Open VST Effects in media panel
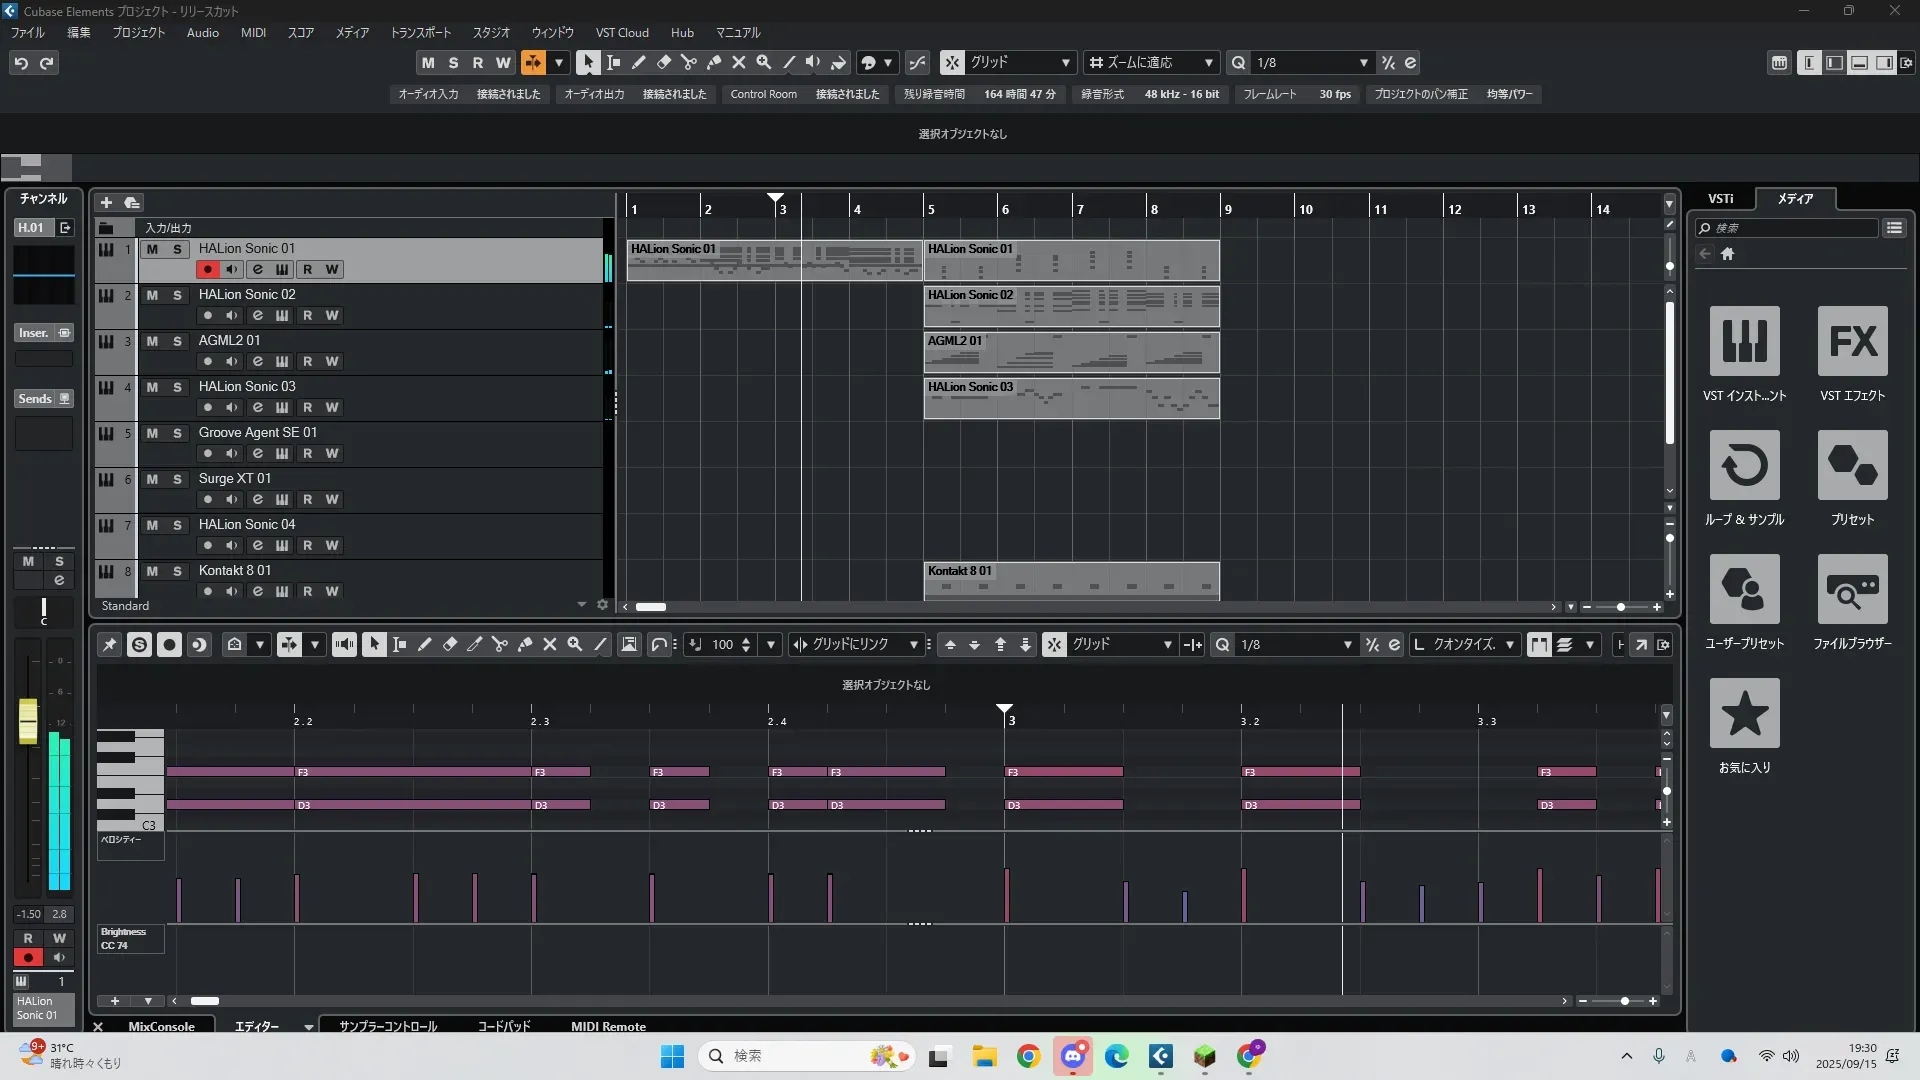 point(1852,342)
